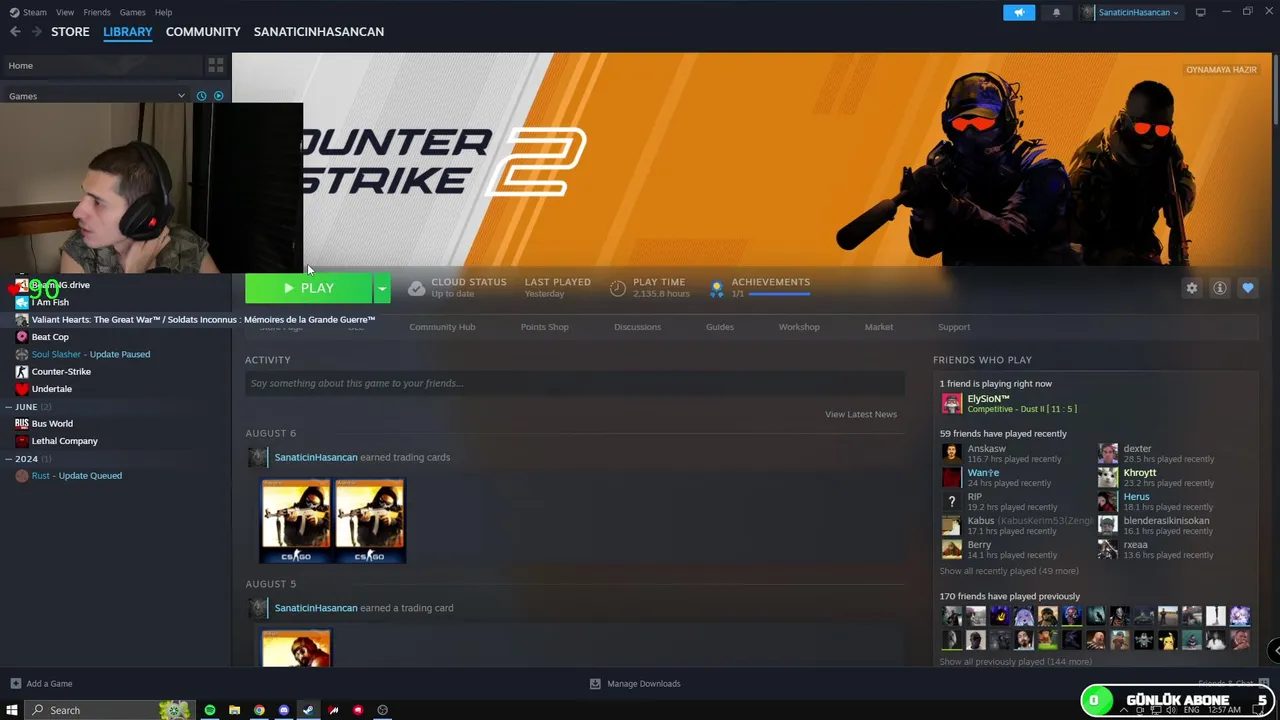The height and width of the screenshot is (720, 1280).
Task: Click the Play Time clock icon
Action: pyautogui.click(x=618, y=288)
